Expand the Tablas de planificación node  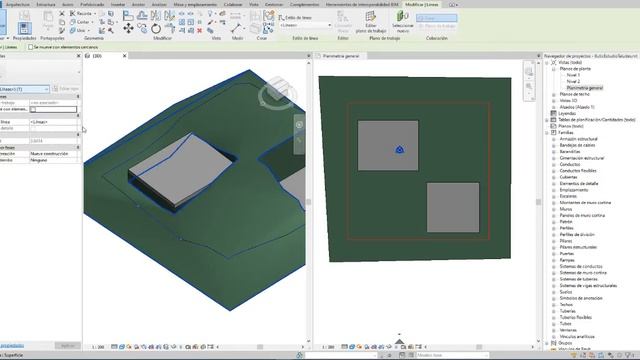(x=547, y=120)
